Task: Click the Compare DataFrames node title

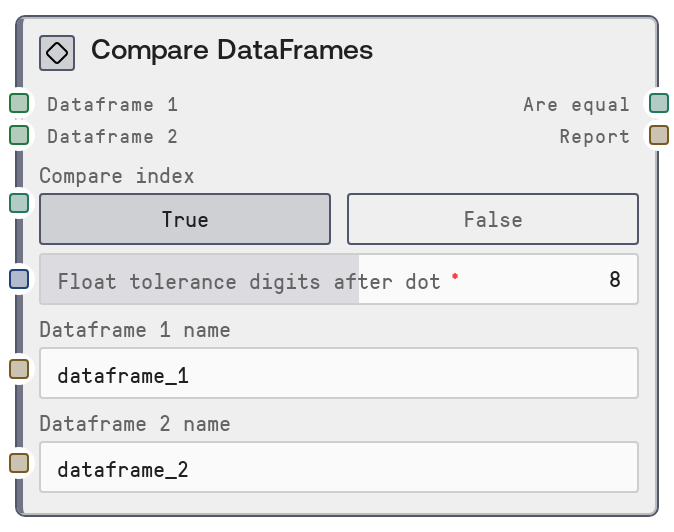Action: coord(232,51)
